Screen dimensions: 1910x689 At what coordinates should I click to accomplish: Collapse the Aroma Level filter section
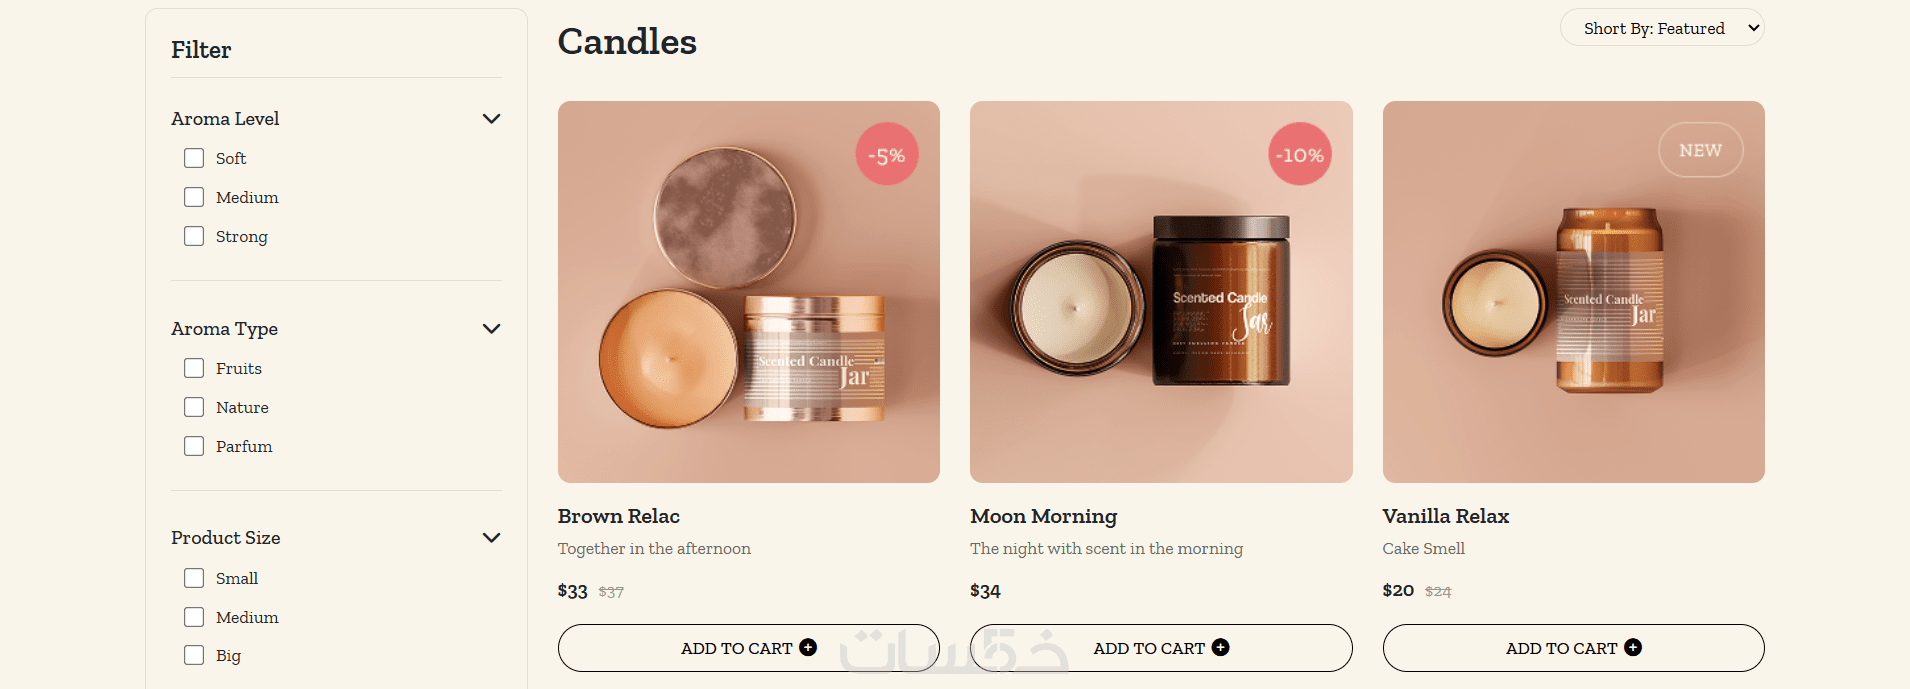click(491, 119)
